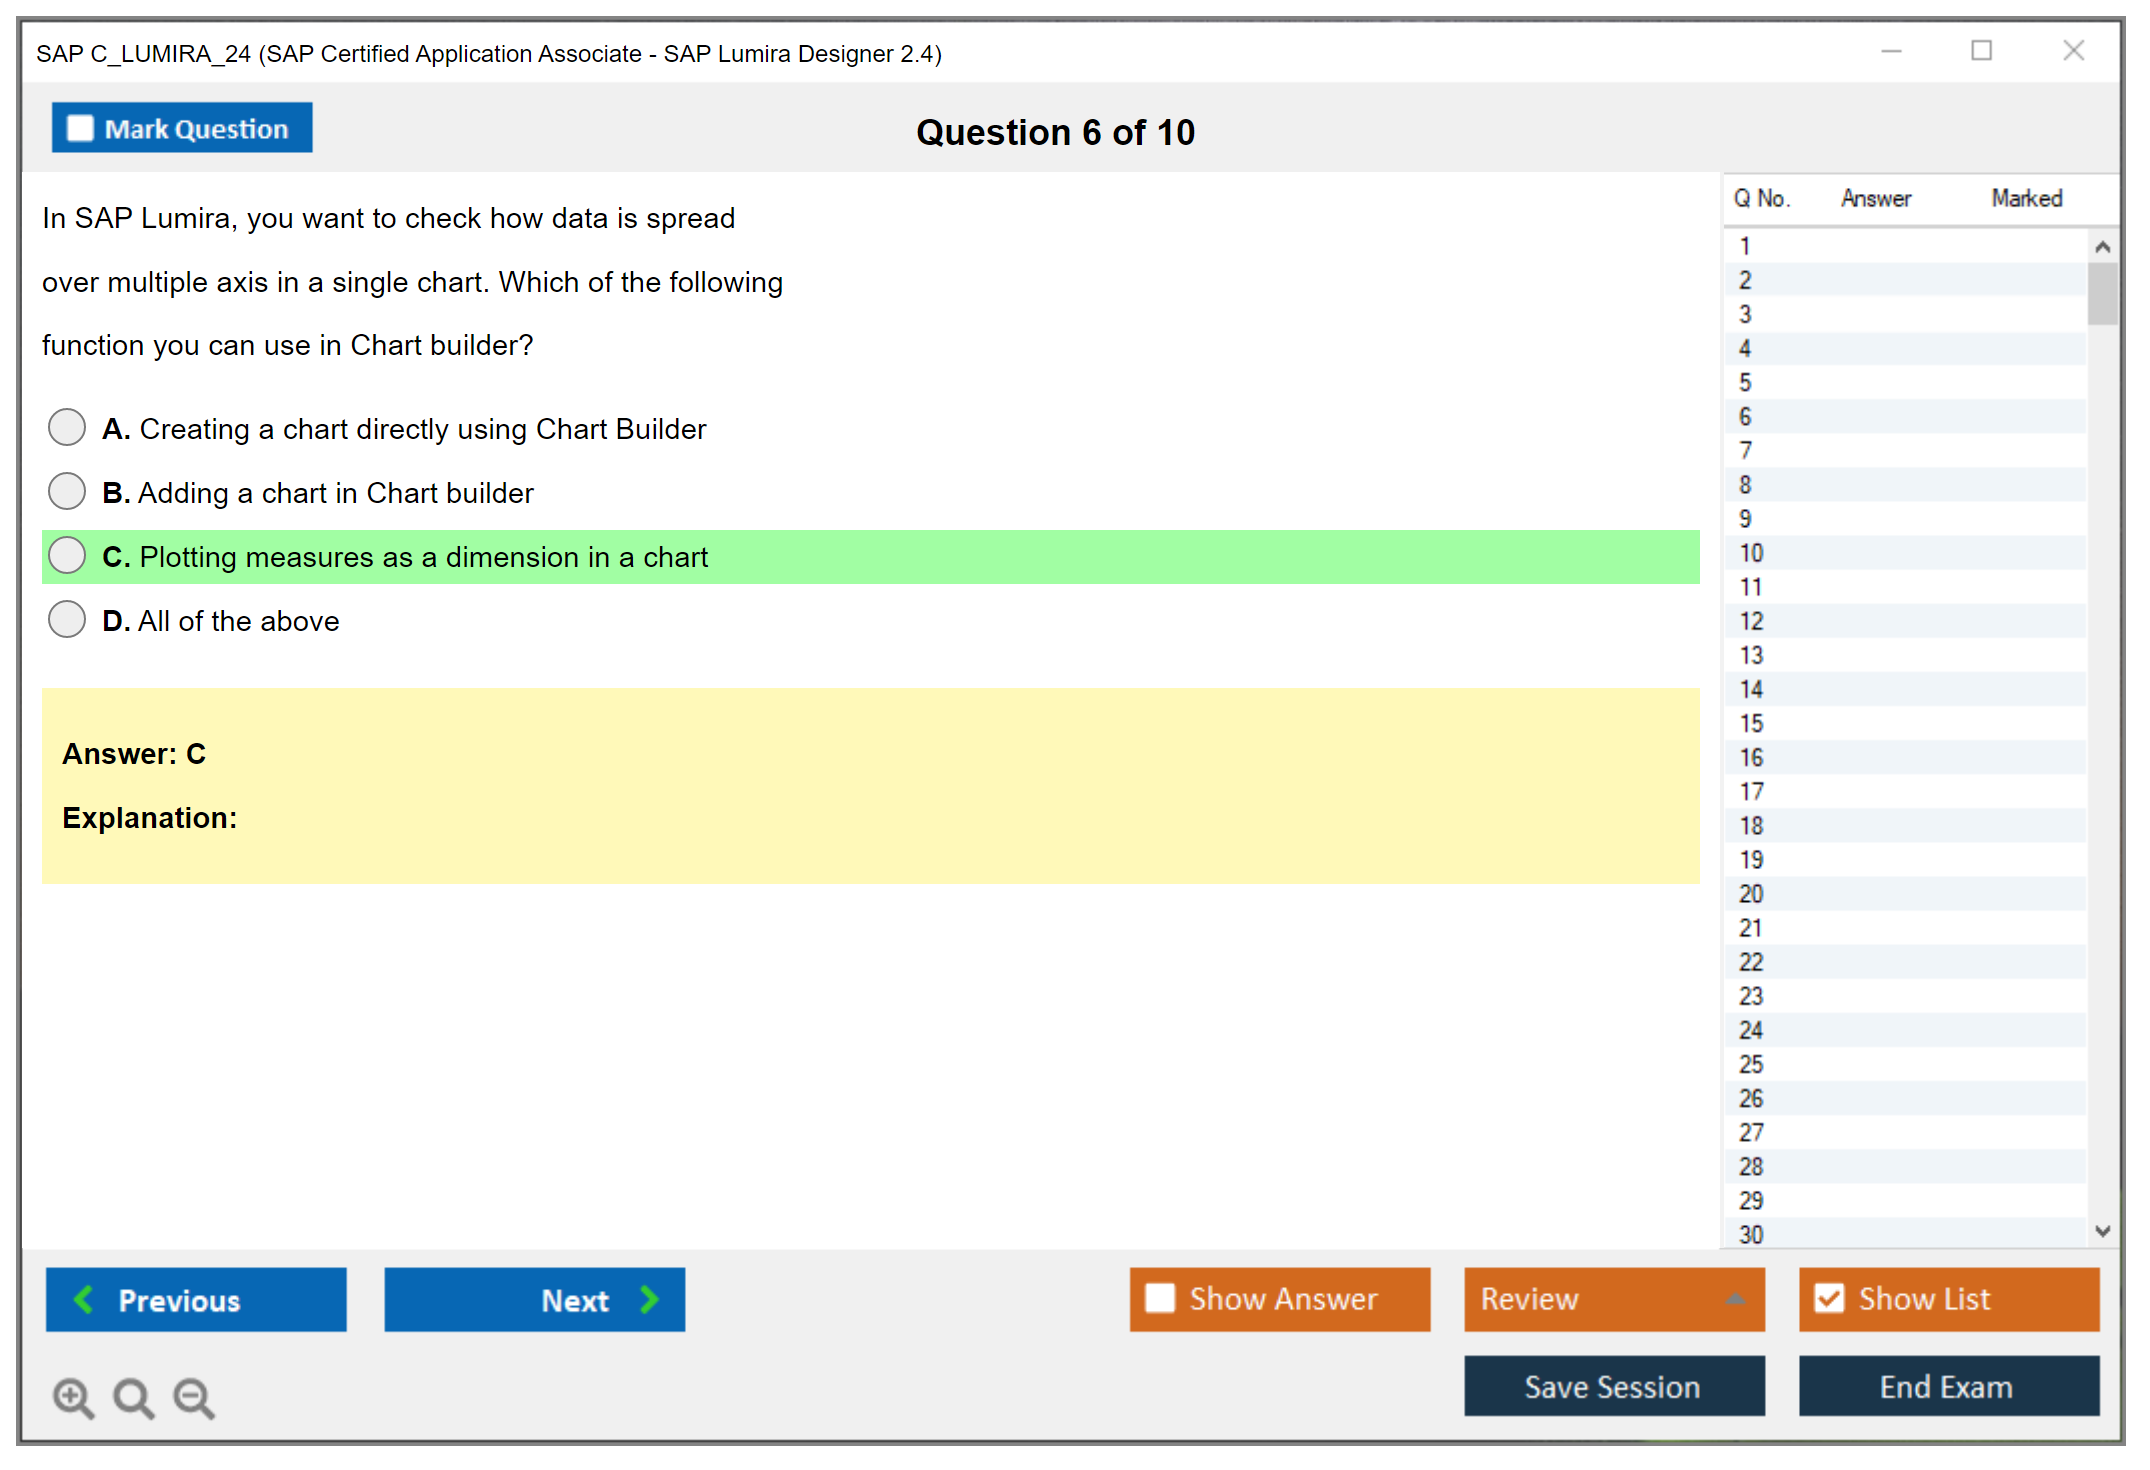This screenshot has width=2150, height=1470.
Task: Click the reset zoom magnifier icon
Action: coord(133,1397)
